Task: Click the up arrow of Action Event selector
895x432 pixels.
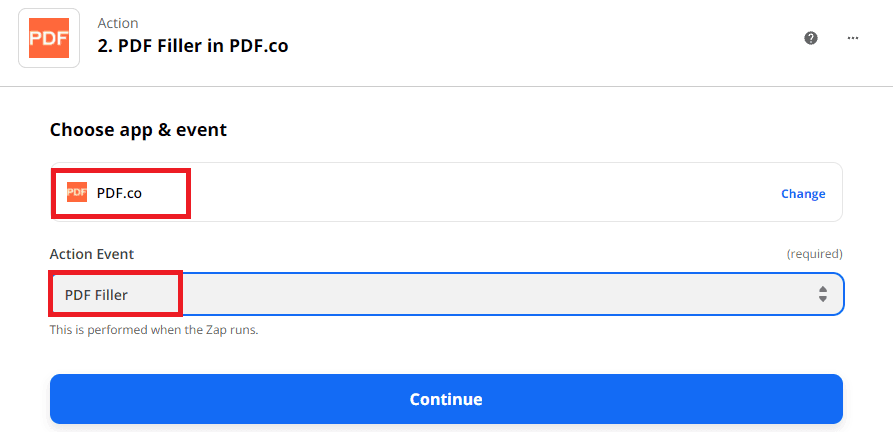Action: [822, 289]
